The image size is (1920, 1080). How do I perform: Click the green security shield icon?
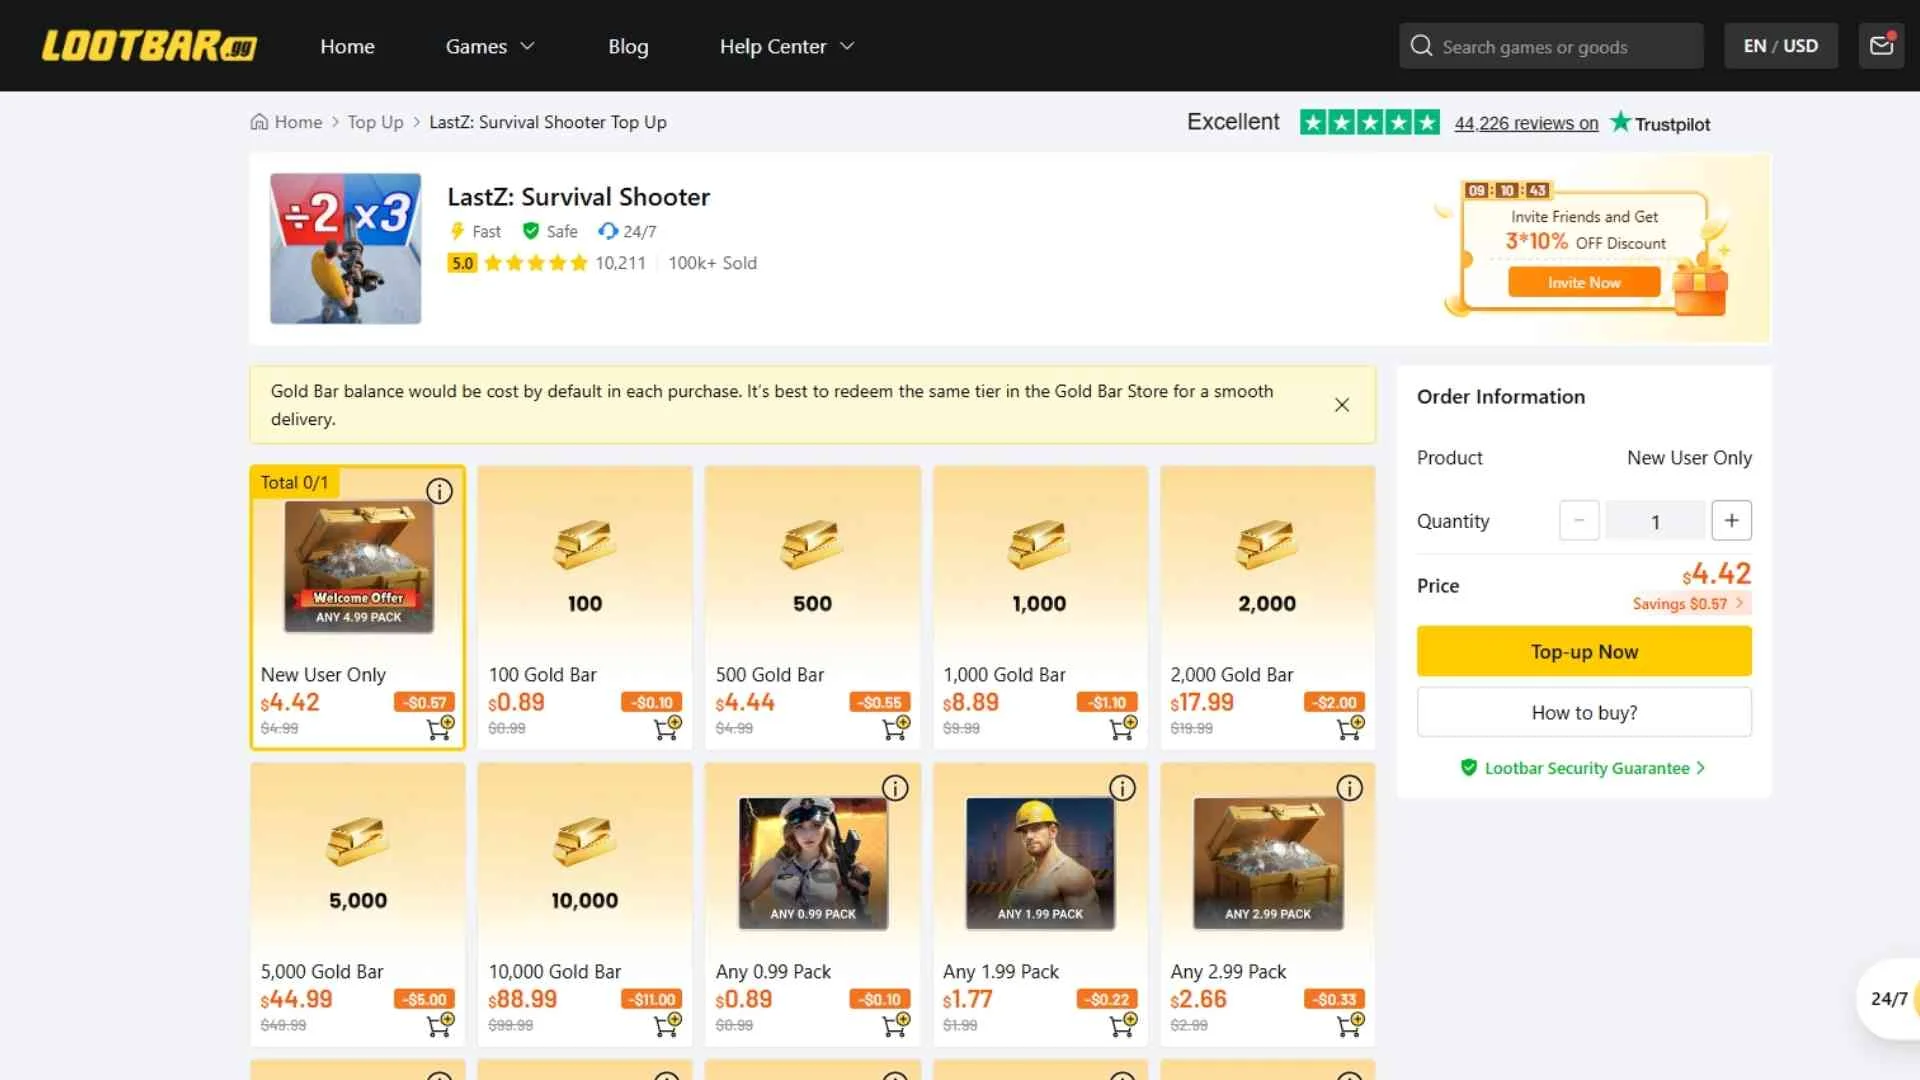[1468, 768]
